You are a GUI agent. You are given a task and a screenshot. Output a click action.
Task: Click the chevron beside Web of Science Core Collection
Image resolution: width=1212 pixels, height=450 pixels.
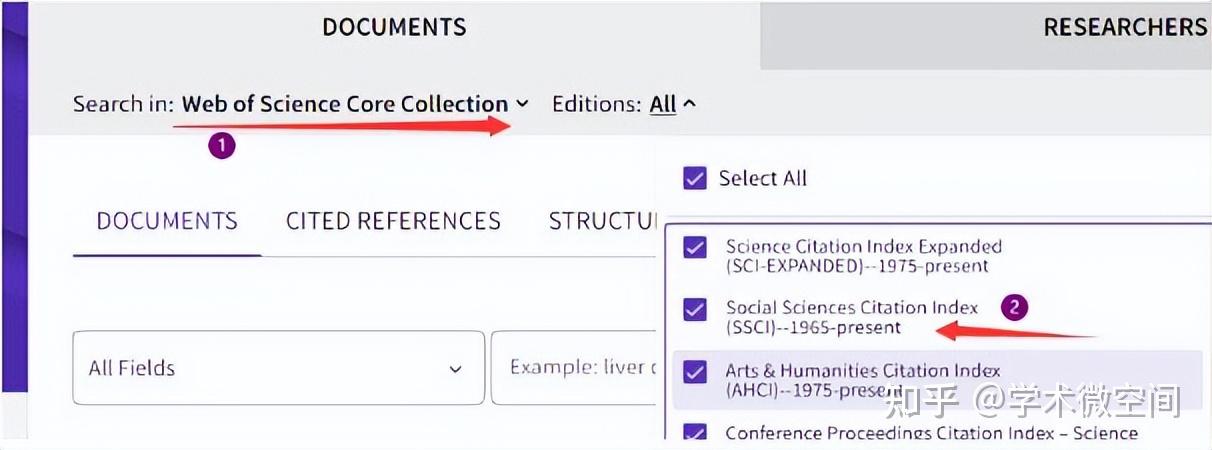pos(522,104)
